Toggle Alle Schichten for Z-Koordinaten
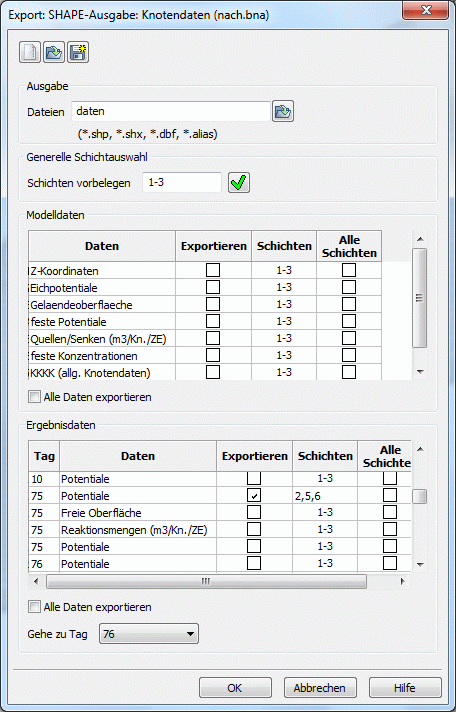Viewport: 456px width, 712px height. click(x=349, y=270)
